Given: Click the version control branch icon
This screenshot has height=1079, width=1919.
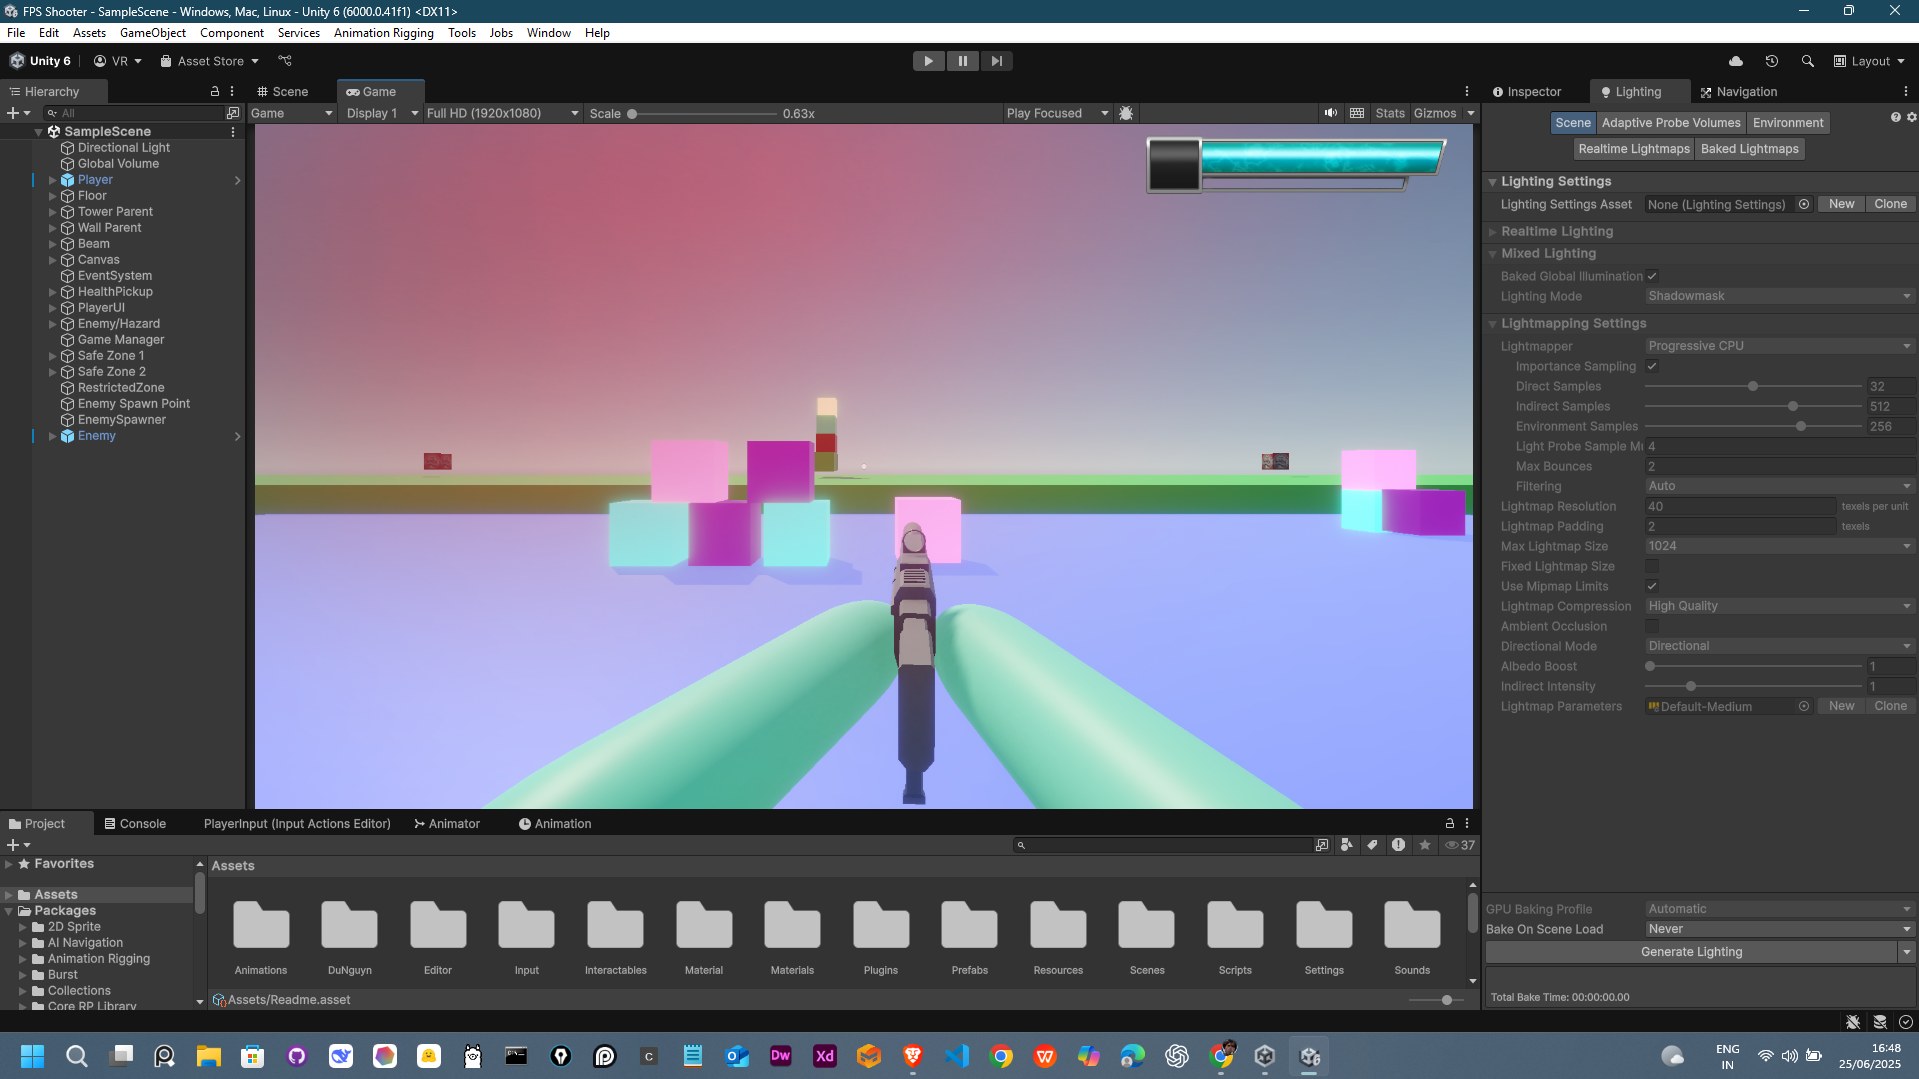Looking at the screenshot, I should coord(285,61).
